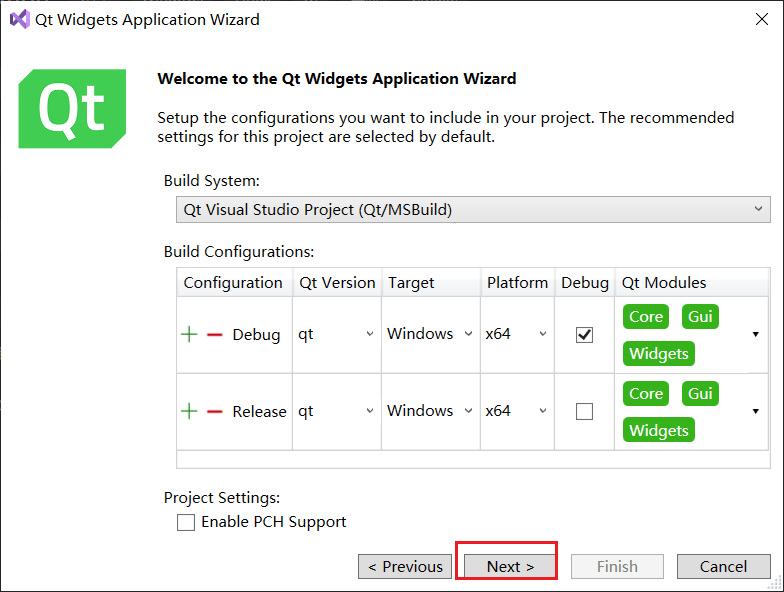Expand Qt Modules list for Debug configuration
Viewport: 784px width, 592px height.
click(x=756, y=334)
